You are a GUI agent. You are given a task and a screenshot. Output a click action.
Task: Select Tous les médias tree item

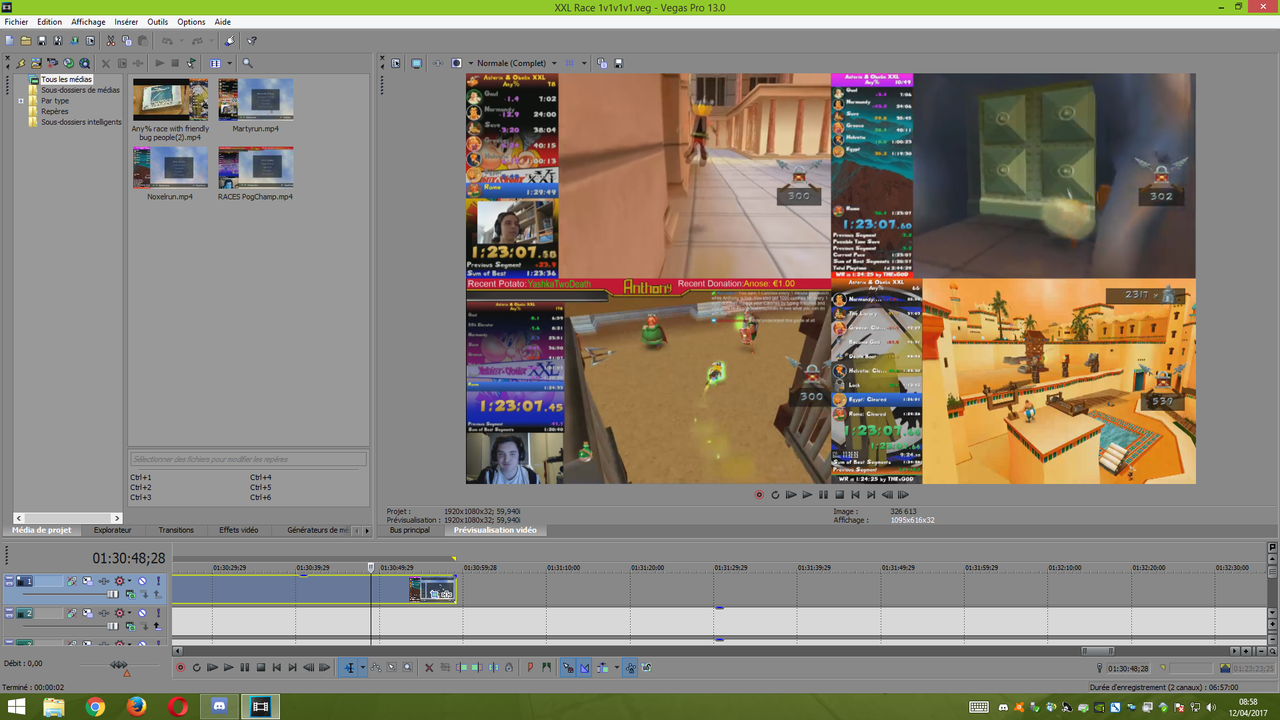[66, 79]
